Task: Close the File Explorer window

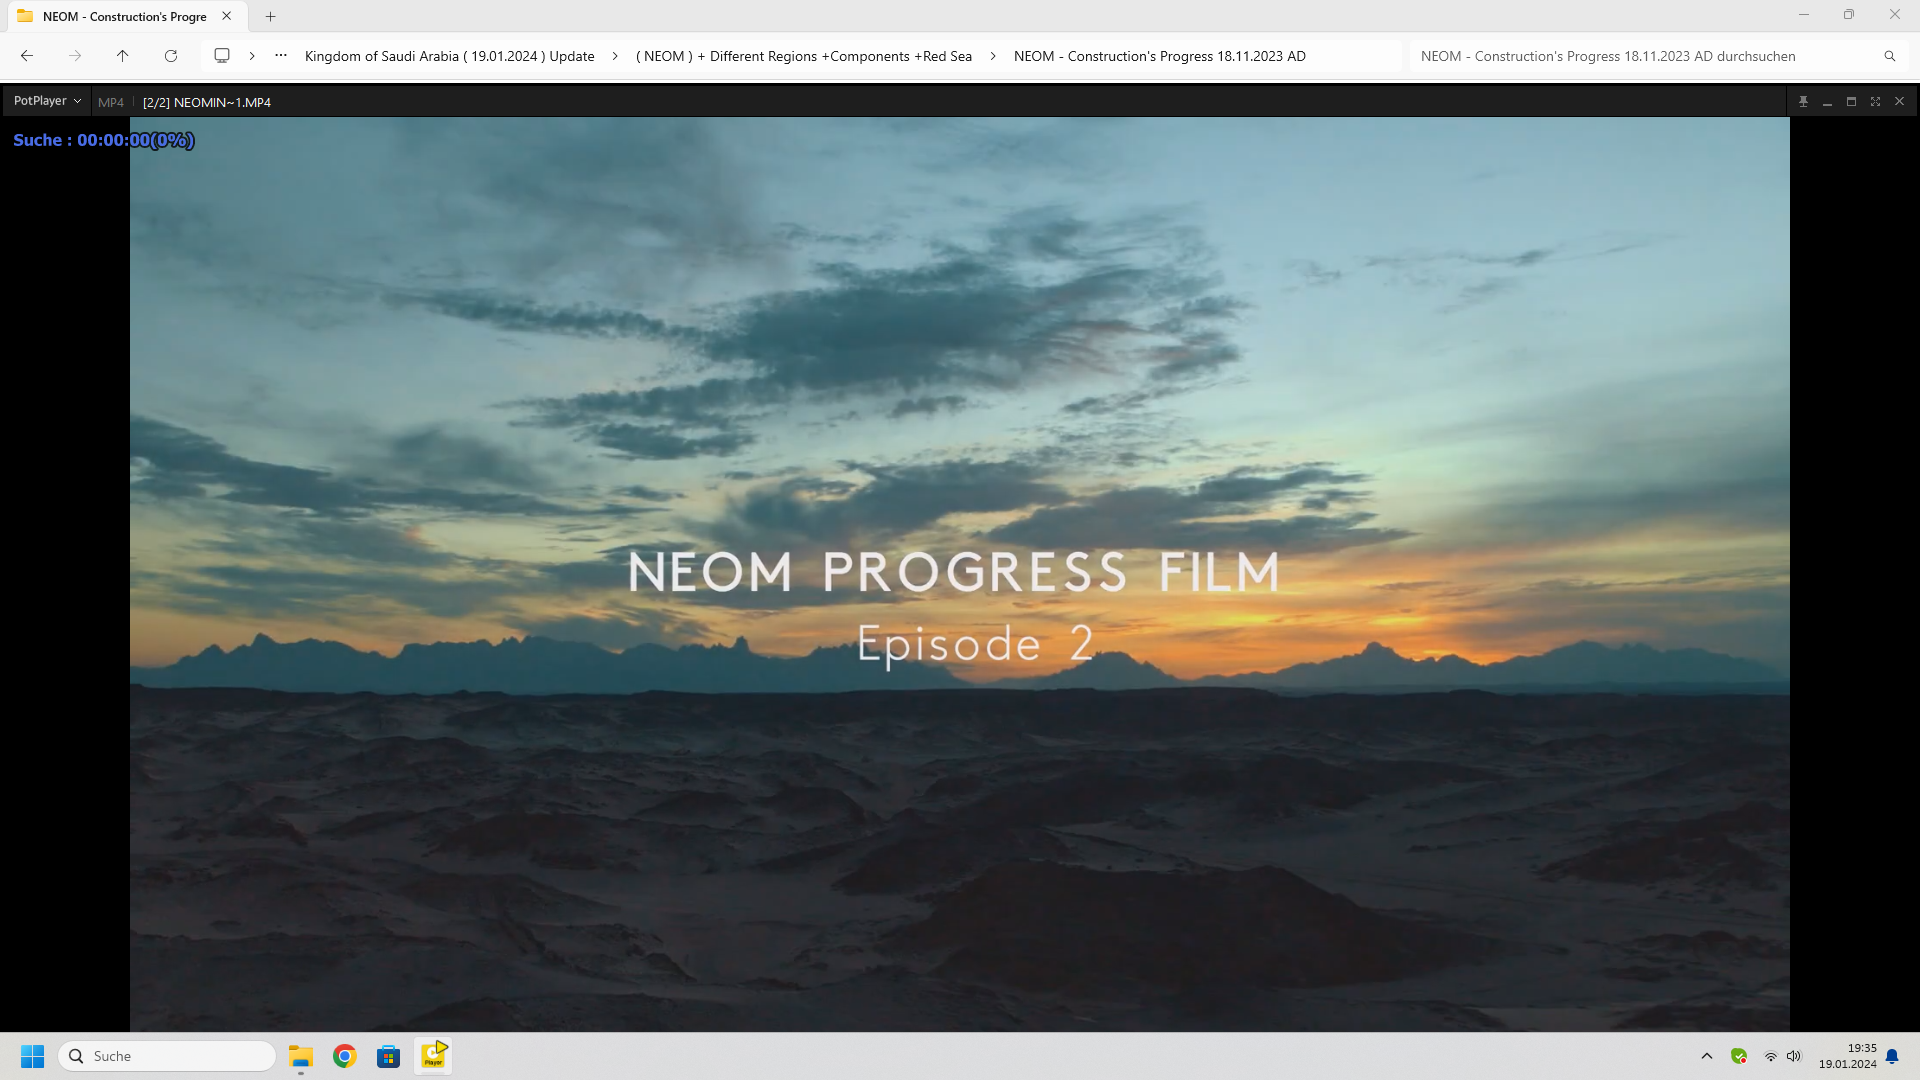Action: click(x=1895, y=15)
